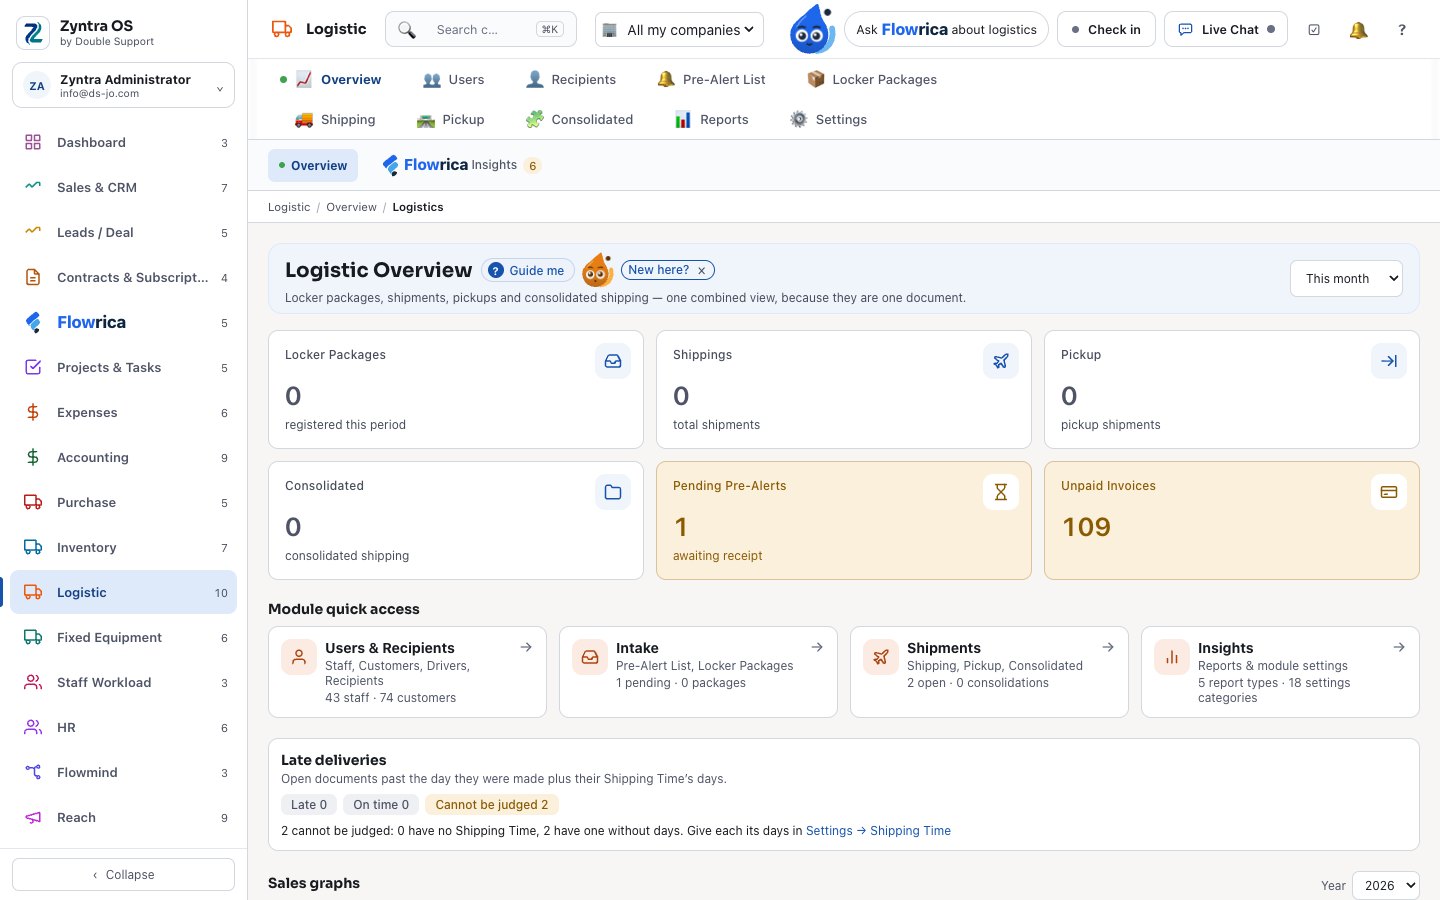Open the Reach module

point(123,817)
